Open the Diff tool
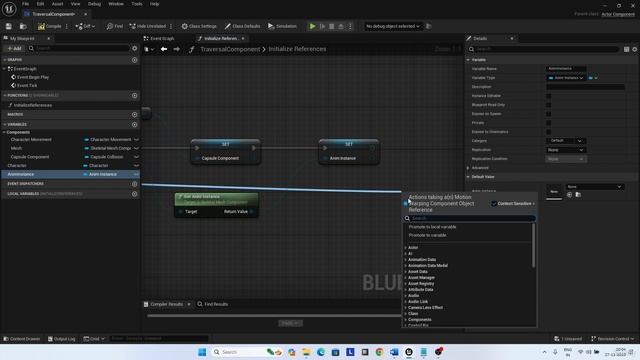The width and height of the screenshot is (640, 360). tap(85, 26)
